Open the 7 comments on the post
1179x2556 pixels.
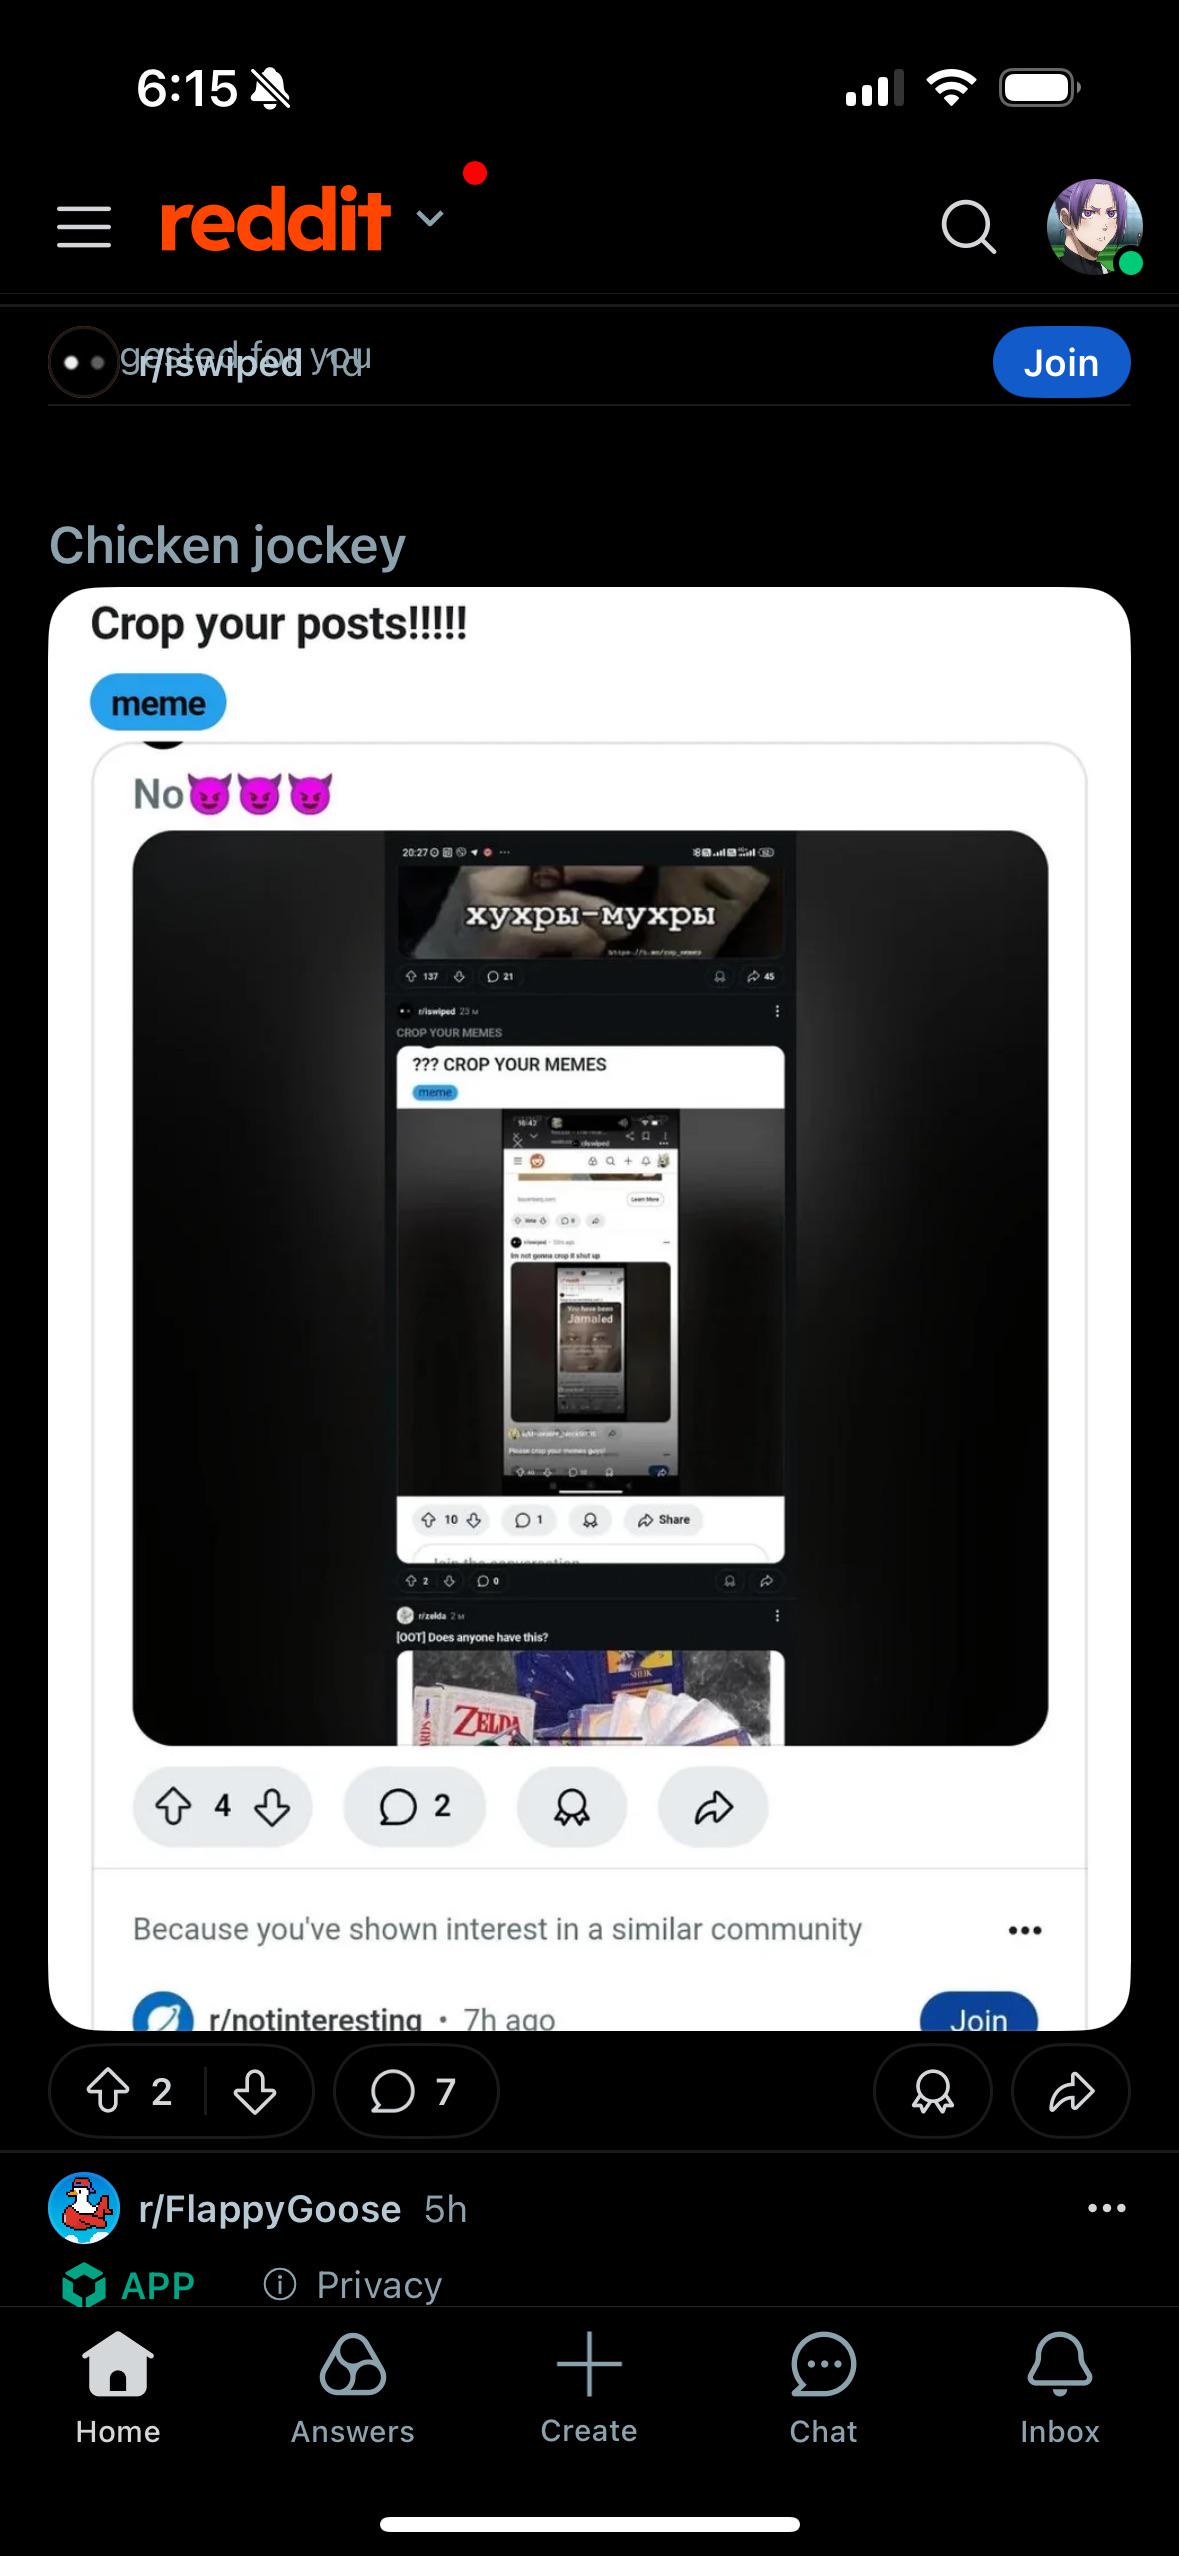(x=415, y=2091)
